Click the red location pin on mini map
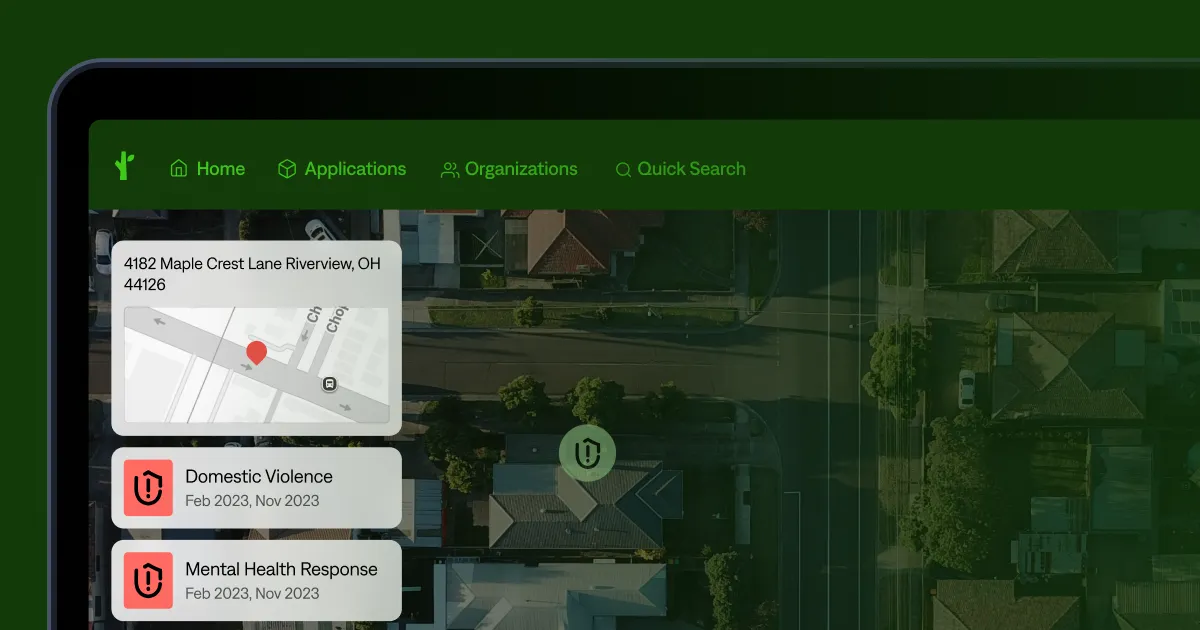1200x630 pixels. tap(257, 353)
